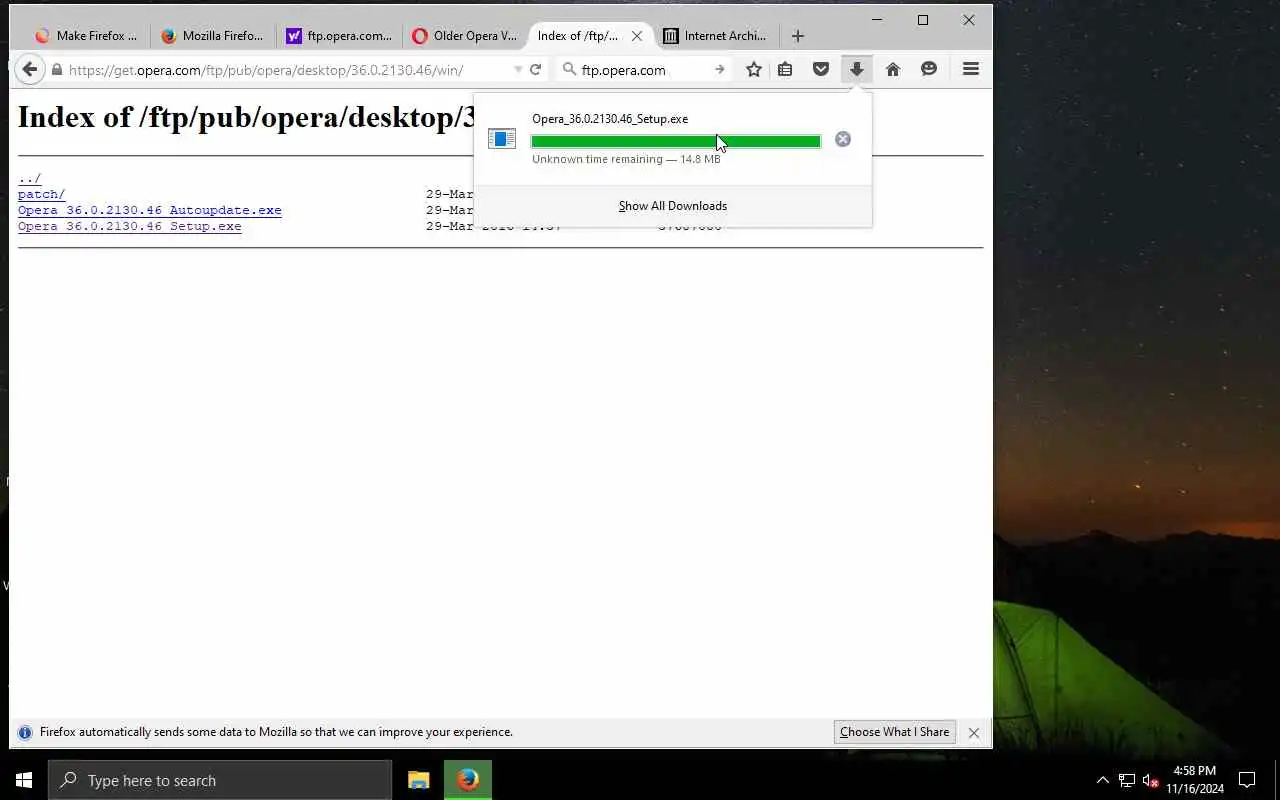Click the address bar URL field

(286, 70)
